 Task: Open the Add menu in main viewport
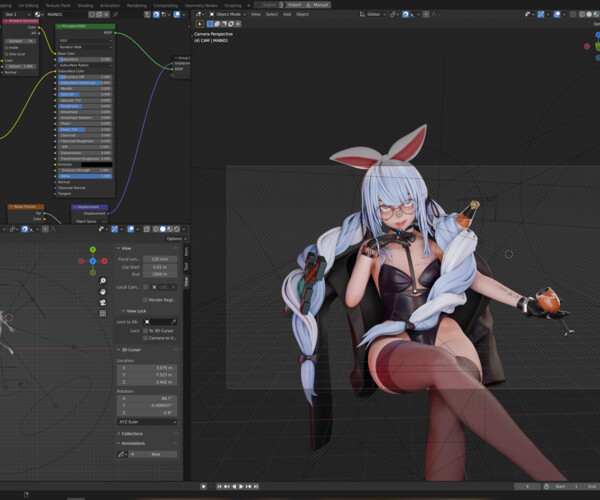(x=287, y=15)
